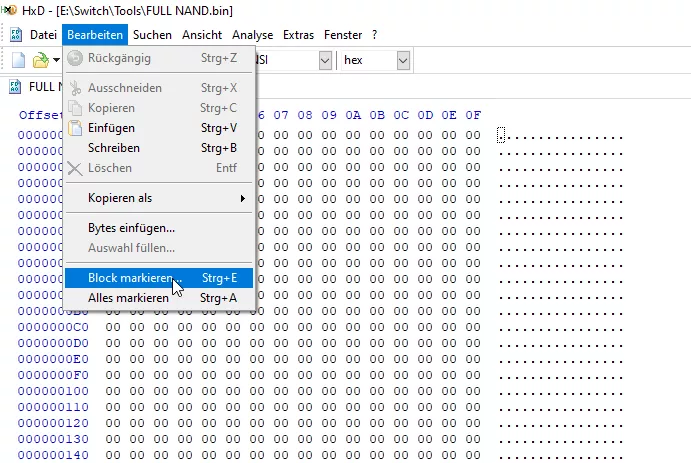Click the HxD title bar application icon

[10, 10]
